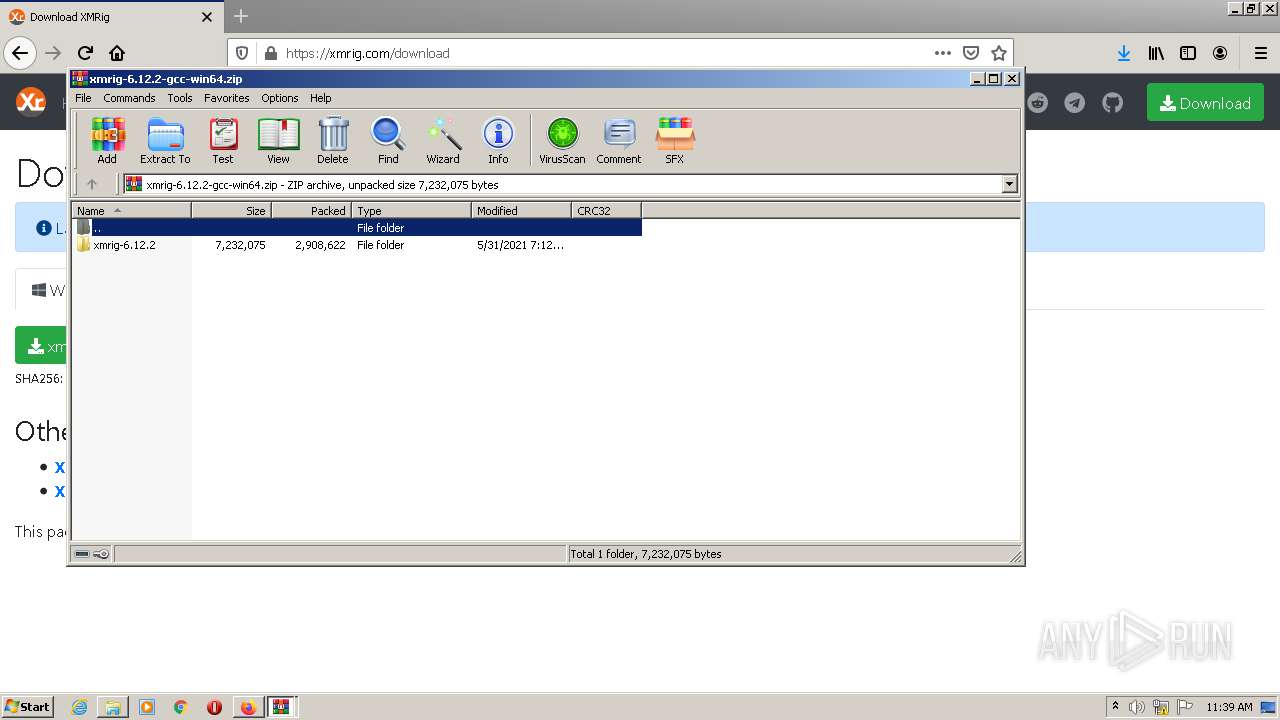Click the taskbar clock 11:39 AM

click(x=1229, y=707)
